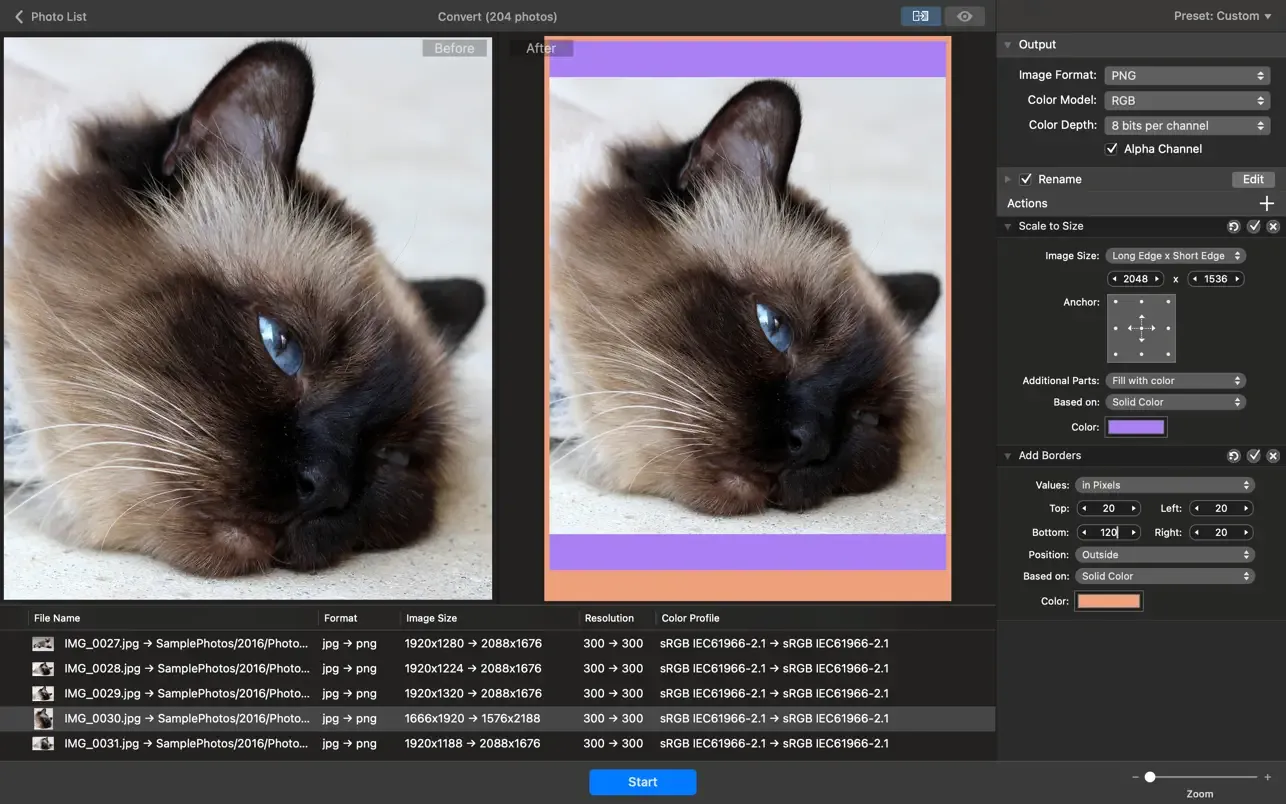Select the bottom-left anchor point
Viewport: 1286px width, 804px height.
(1115, 354)
